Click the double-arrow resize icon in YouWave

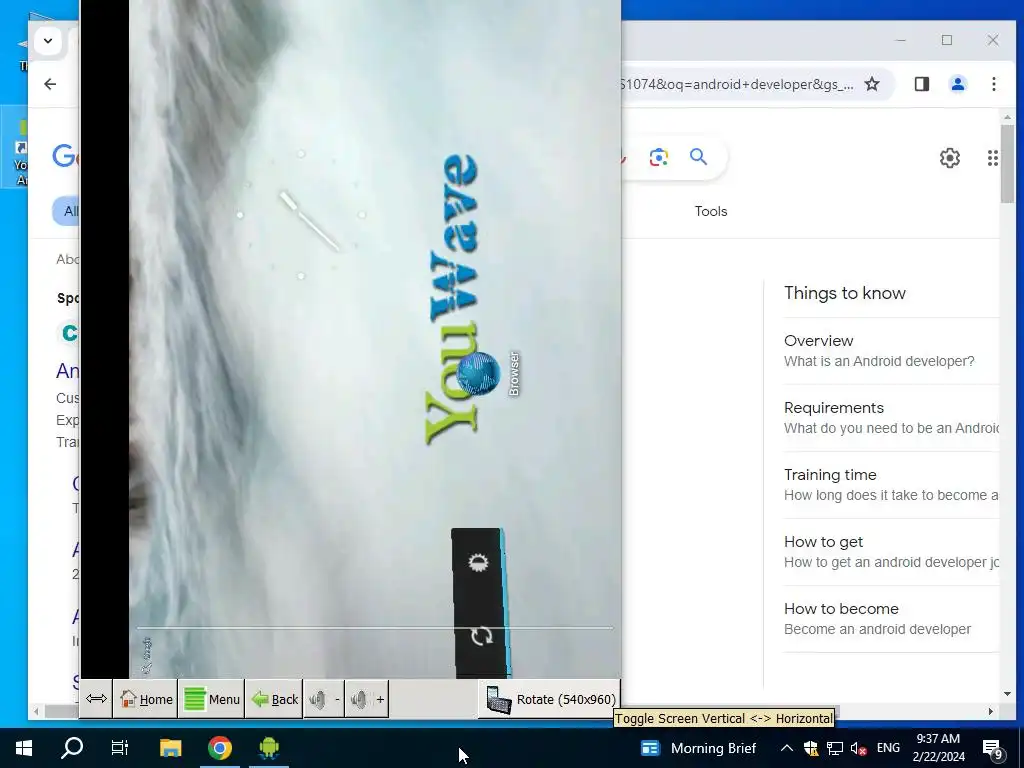tap(96, 699)
